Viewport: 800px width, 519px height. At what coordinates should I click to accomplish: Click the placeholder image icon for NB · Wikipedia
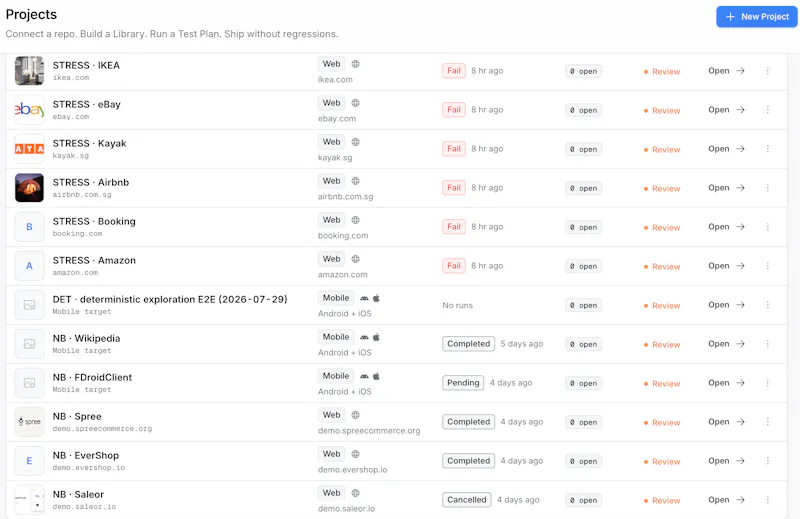tap(29, 344)
